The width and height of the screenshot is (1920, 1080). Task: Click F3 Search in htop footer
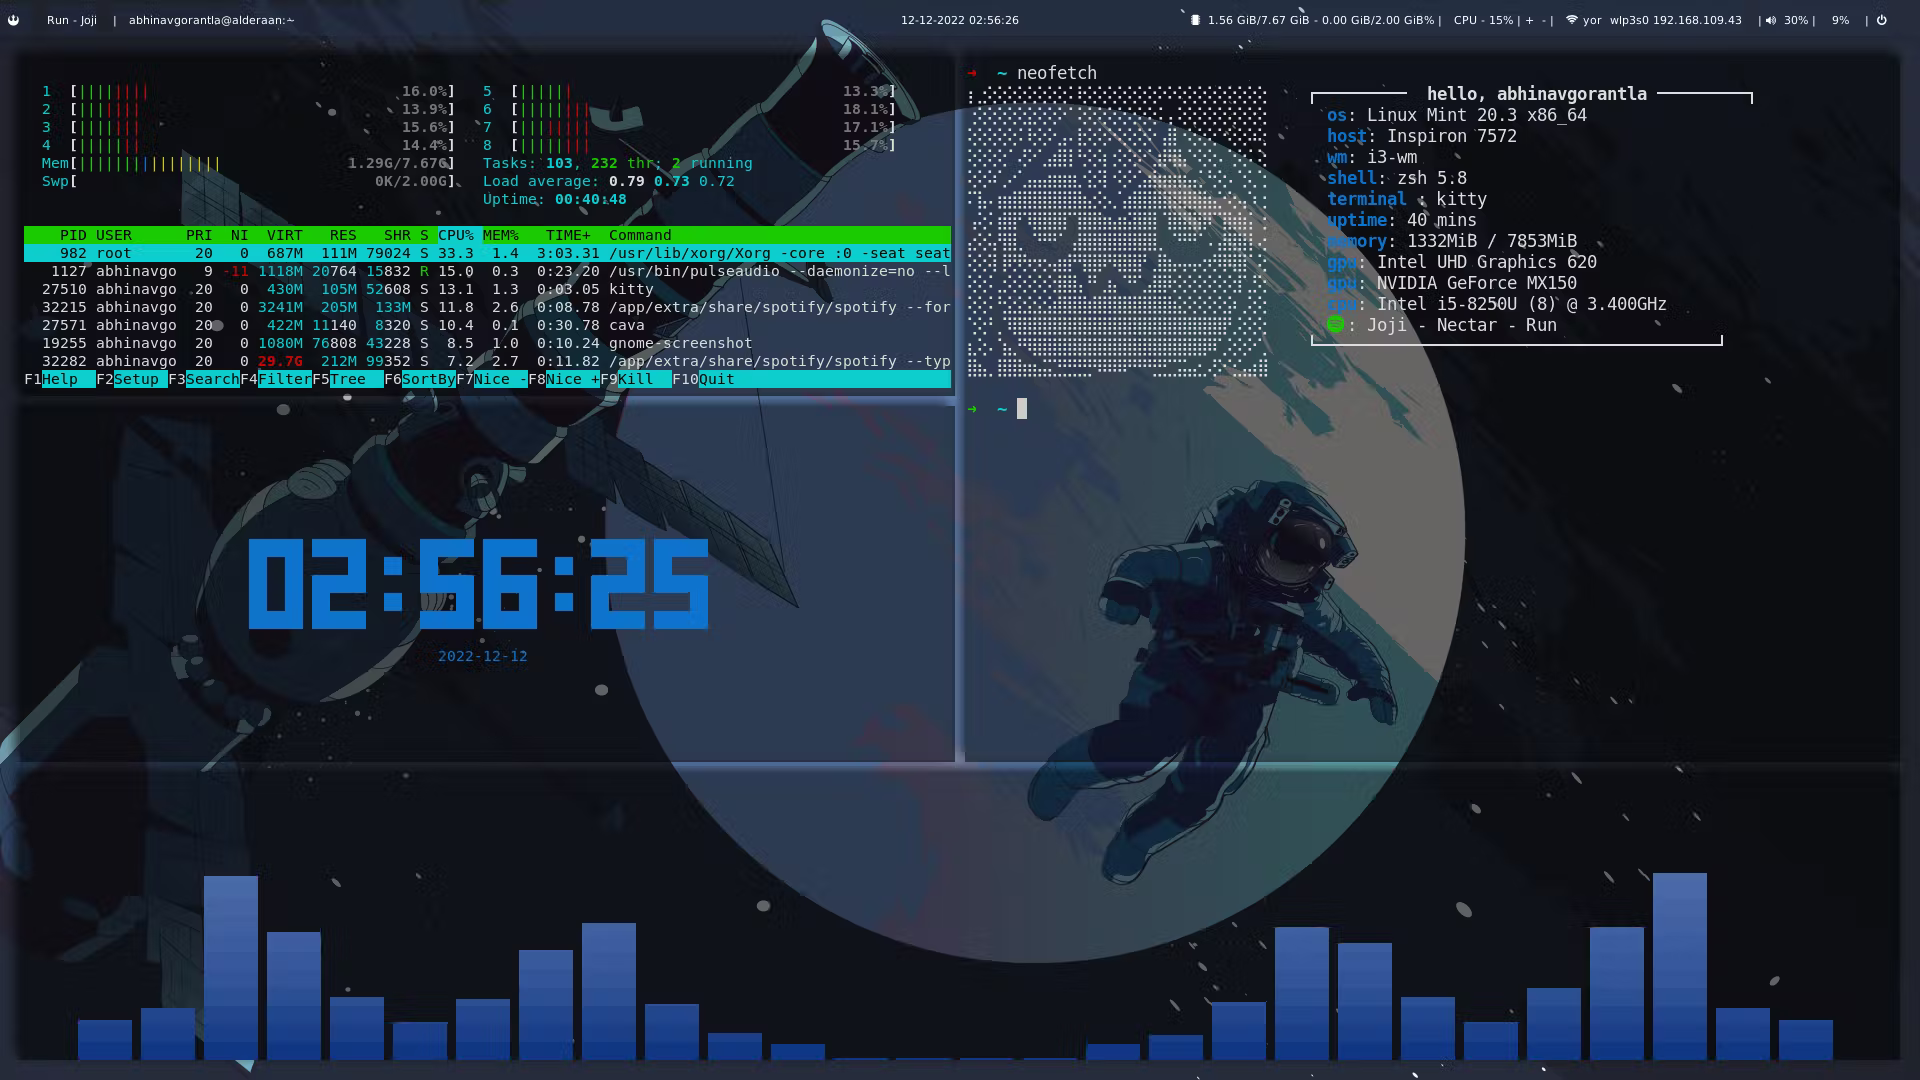tap(211, 379)
